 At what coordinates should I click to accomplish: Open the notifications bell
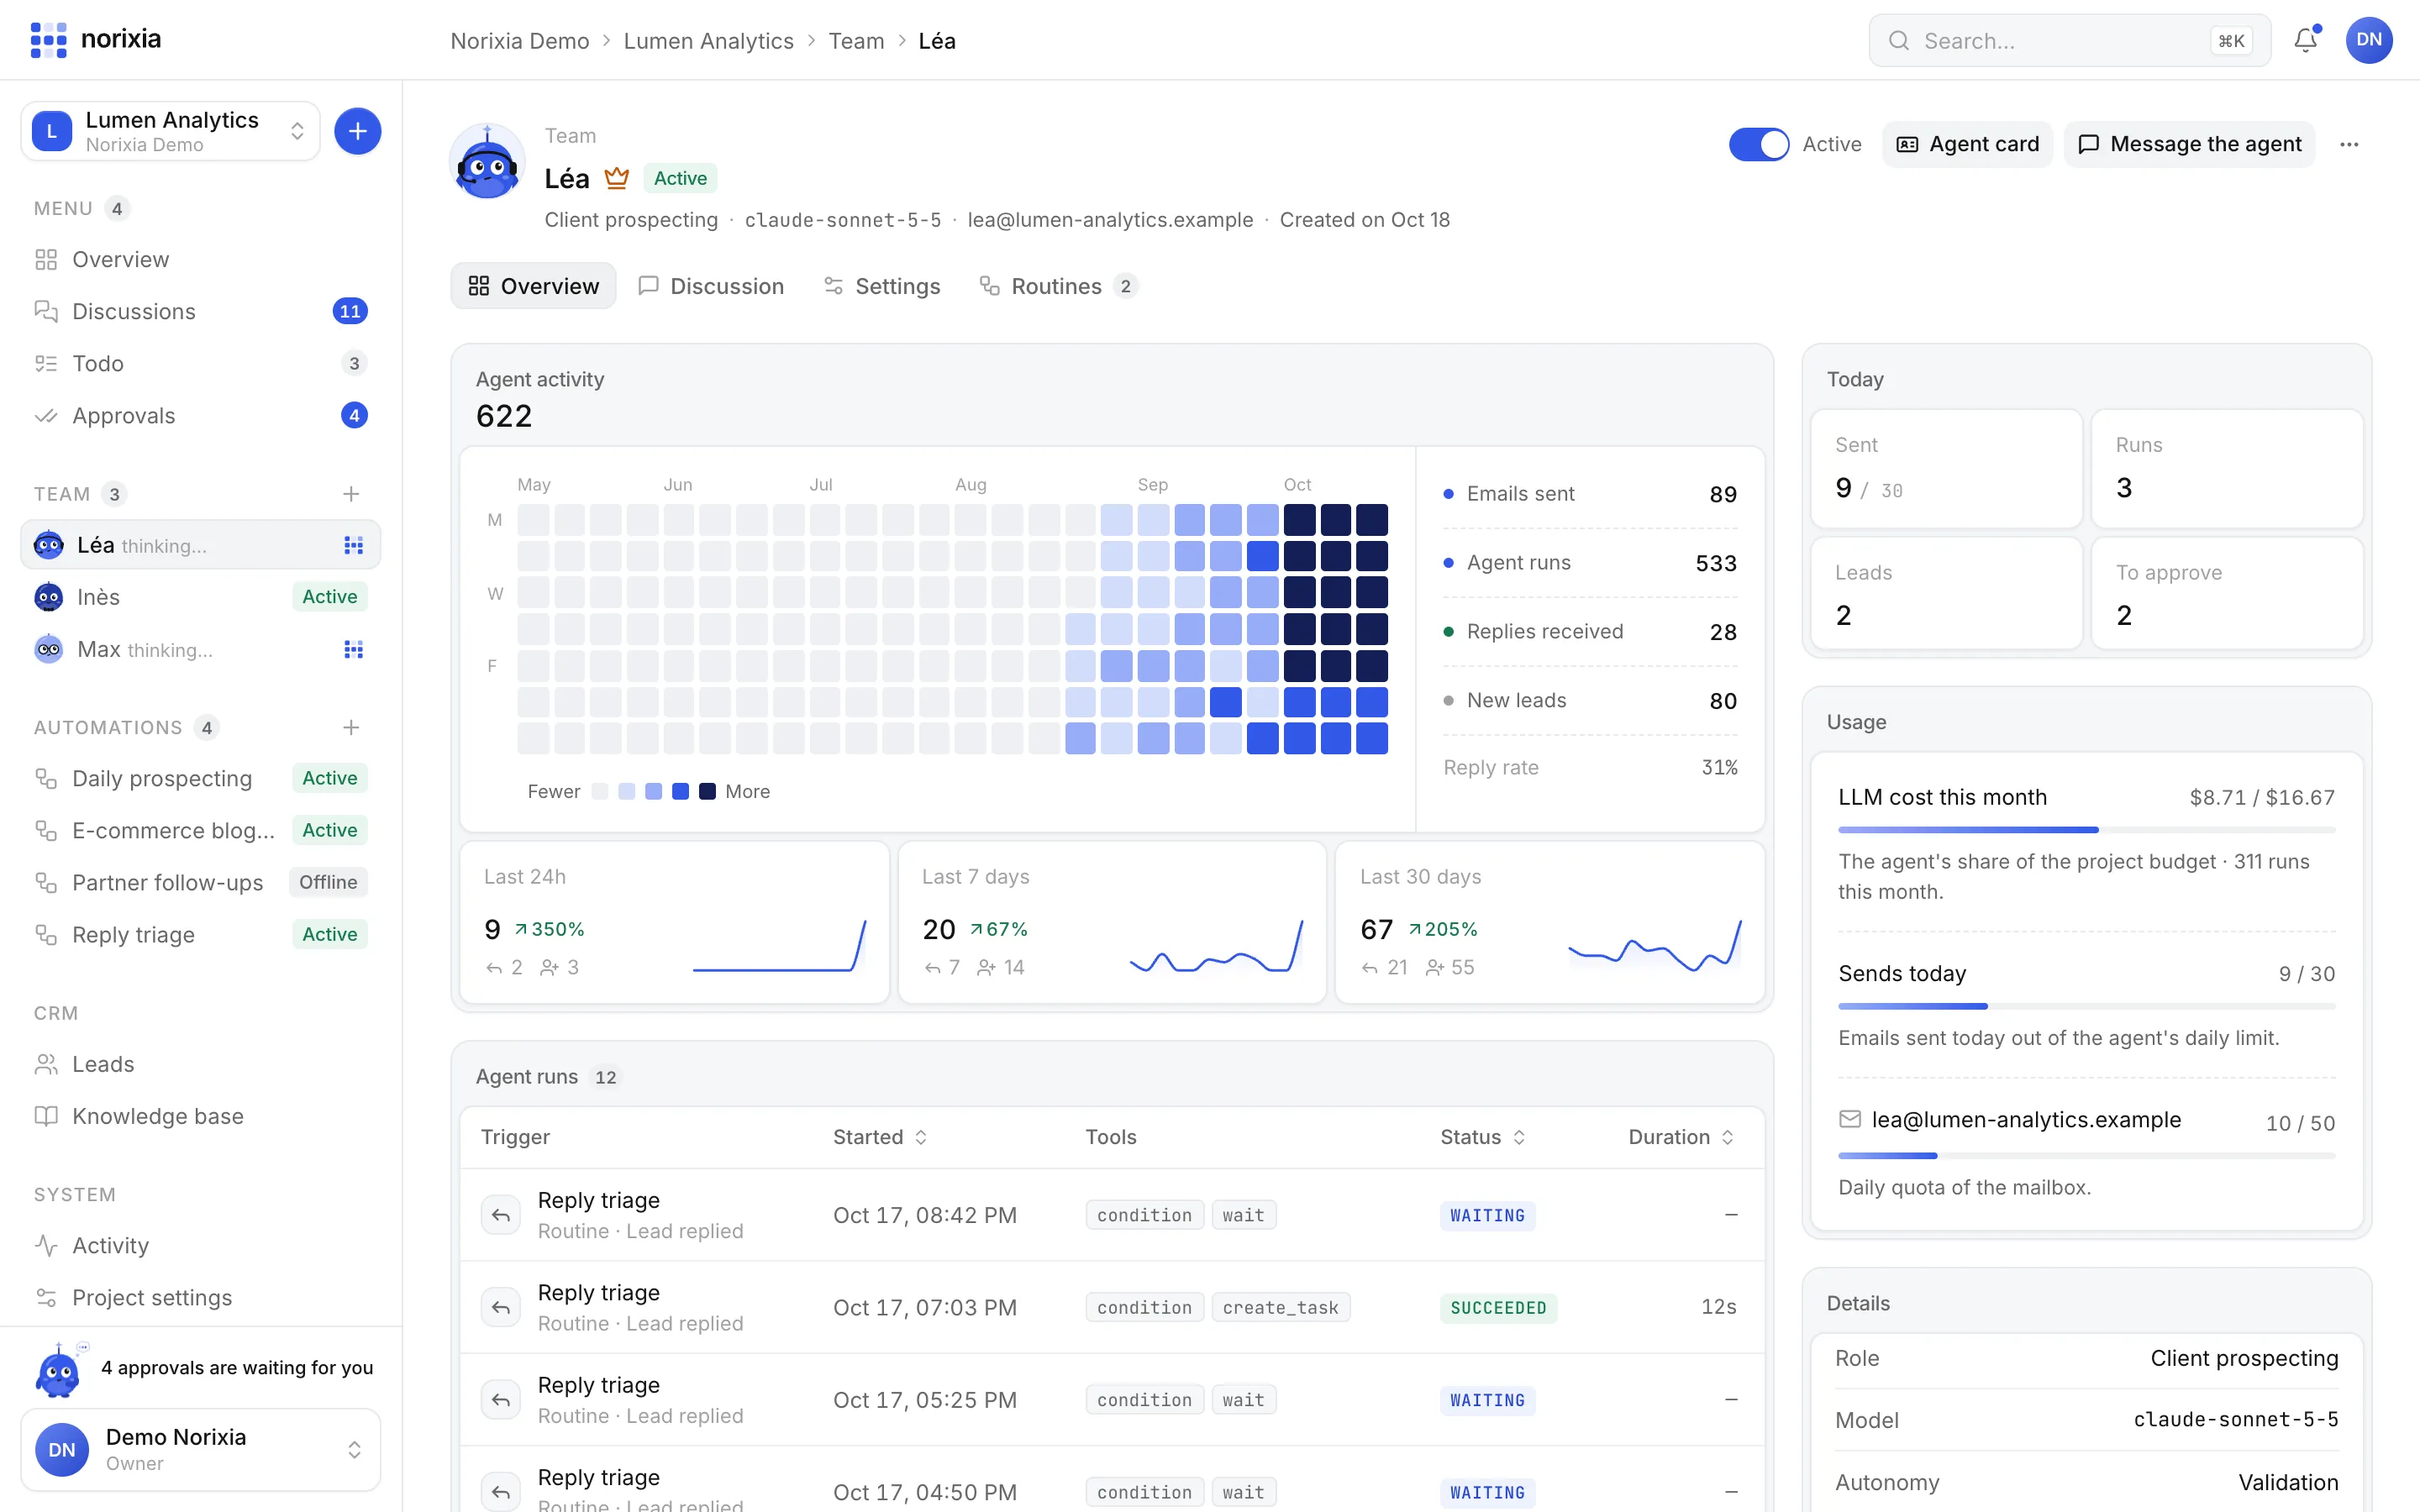[x=2305, y=40]
